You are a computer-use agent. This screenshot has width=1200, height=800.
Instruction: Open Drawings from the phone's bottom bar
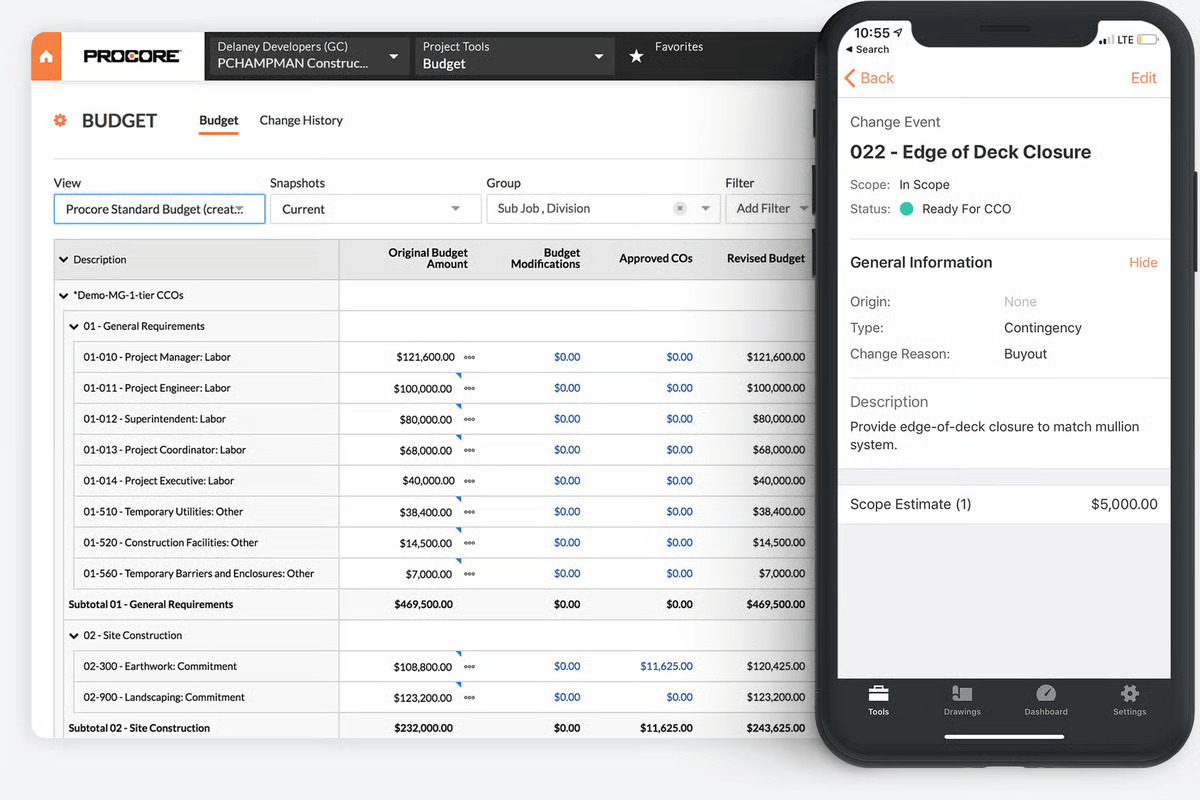[962, 699]
